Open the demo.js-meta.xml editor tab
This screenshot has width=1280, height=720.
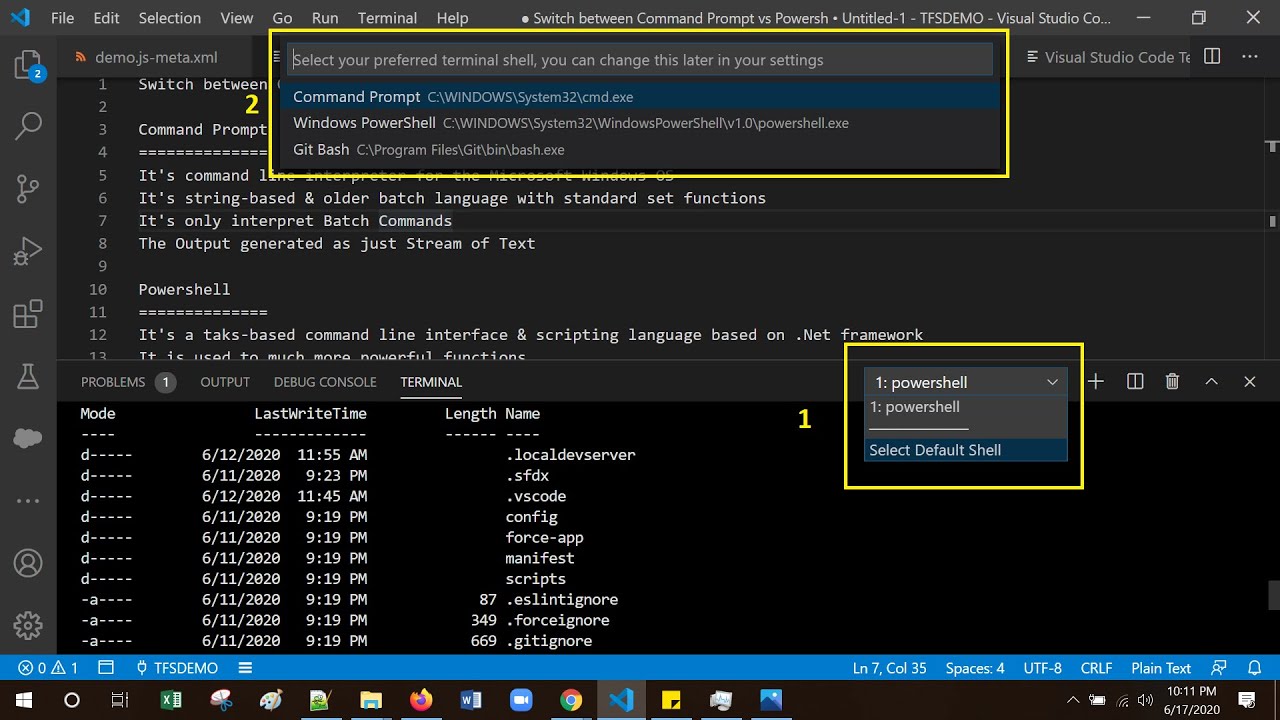154,57
